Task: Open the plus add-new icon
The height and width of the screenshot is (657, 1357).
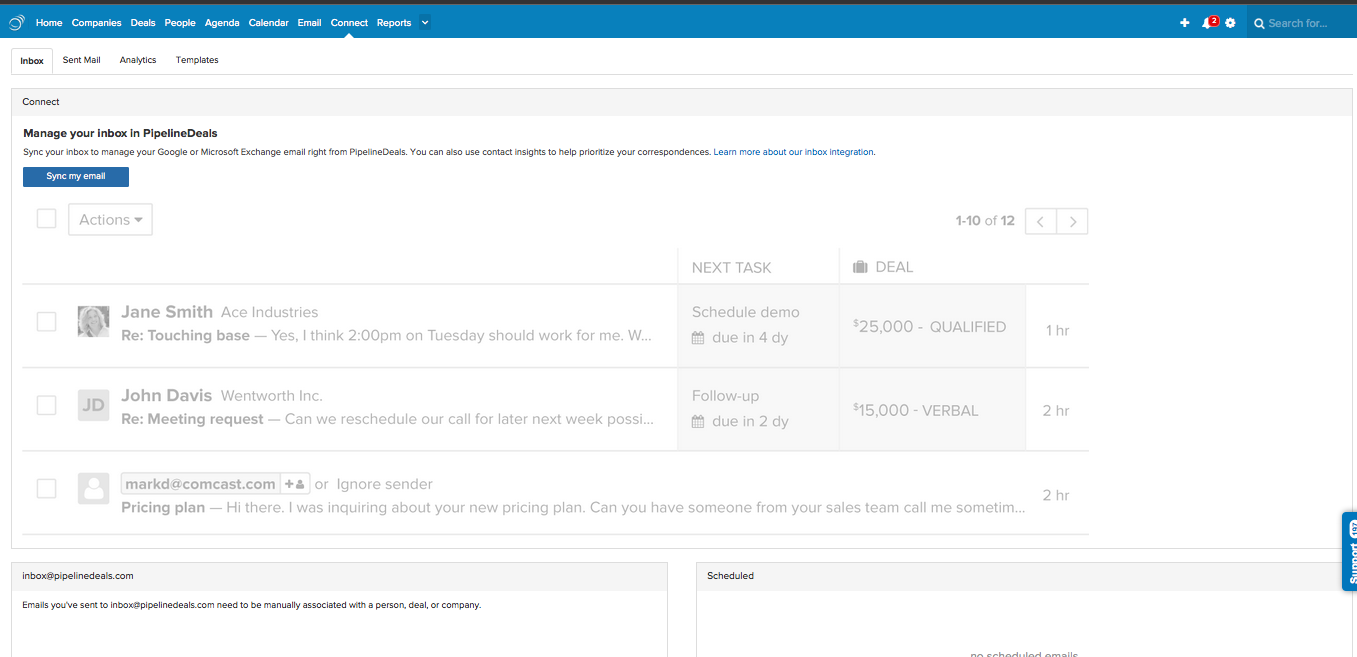Action: 1185,23
